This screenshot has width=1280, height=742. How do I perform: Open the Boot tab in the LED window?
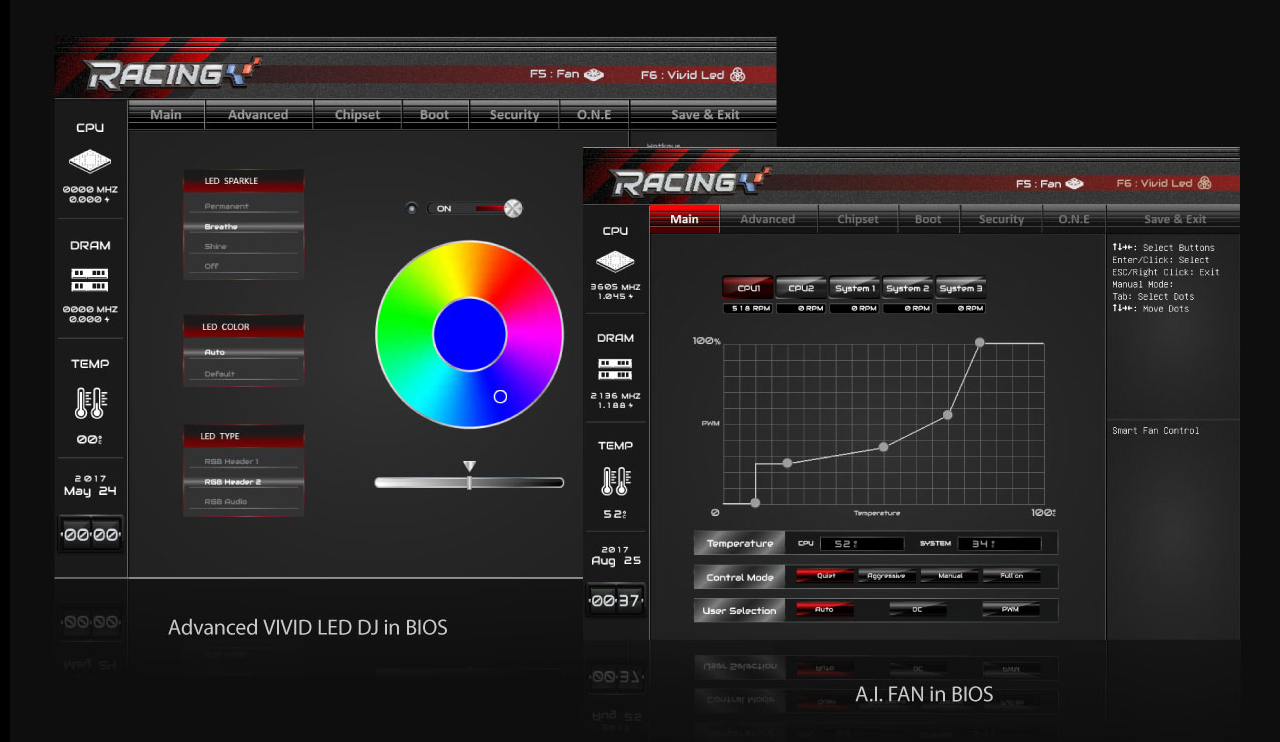tap(434, 115)
